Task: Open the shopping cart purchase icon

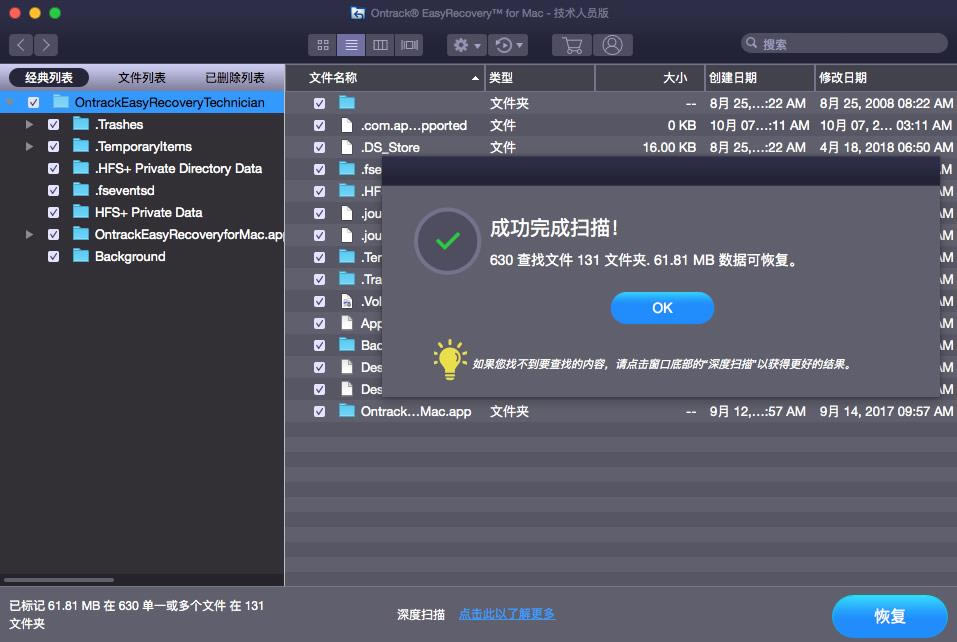Action: click(572, 45)
